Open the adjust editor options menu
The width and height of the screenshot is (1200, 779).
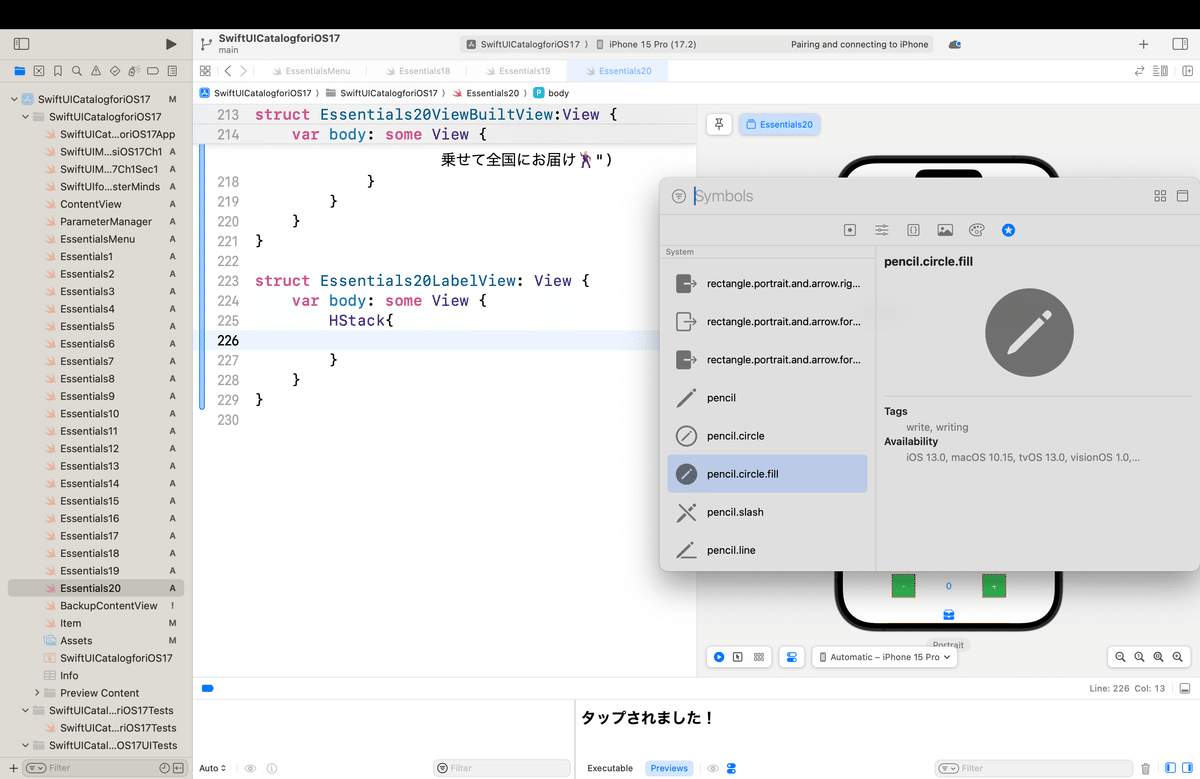click(1161, 71)
